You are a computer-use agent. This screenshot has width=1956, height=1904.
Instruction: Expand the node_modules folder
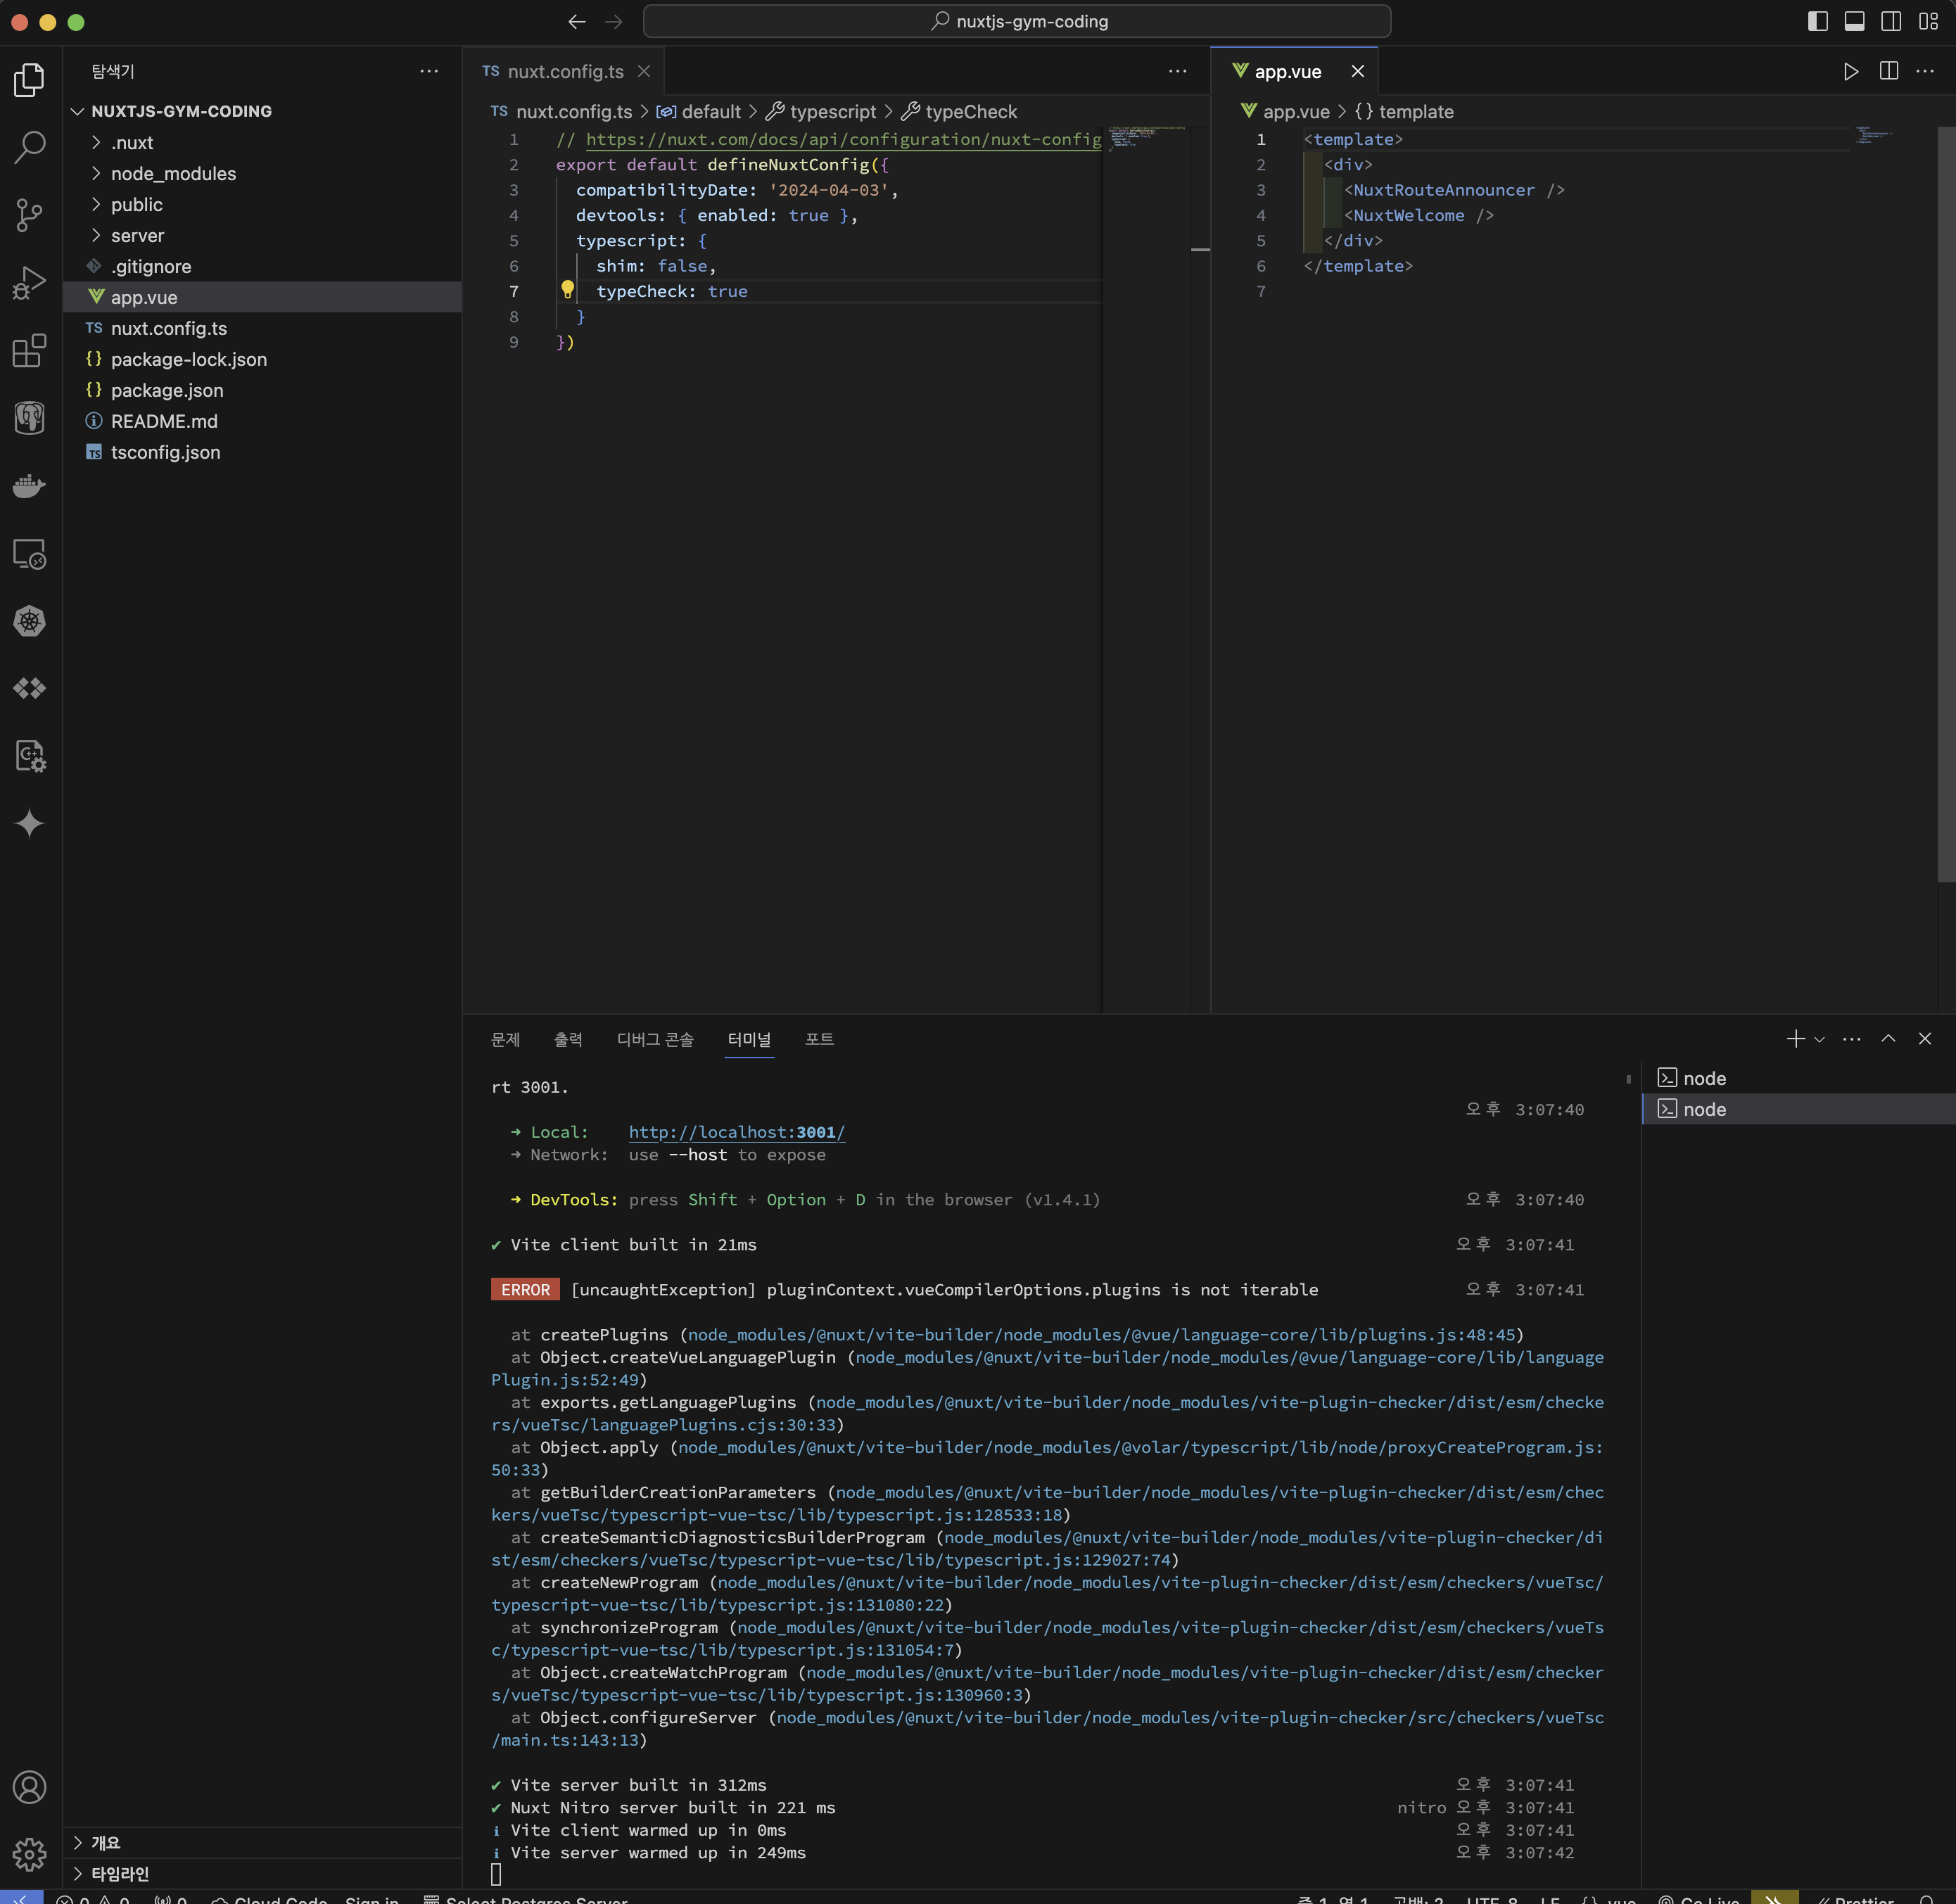(x=96, y=173)
